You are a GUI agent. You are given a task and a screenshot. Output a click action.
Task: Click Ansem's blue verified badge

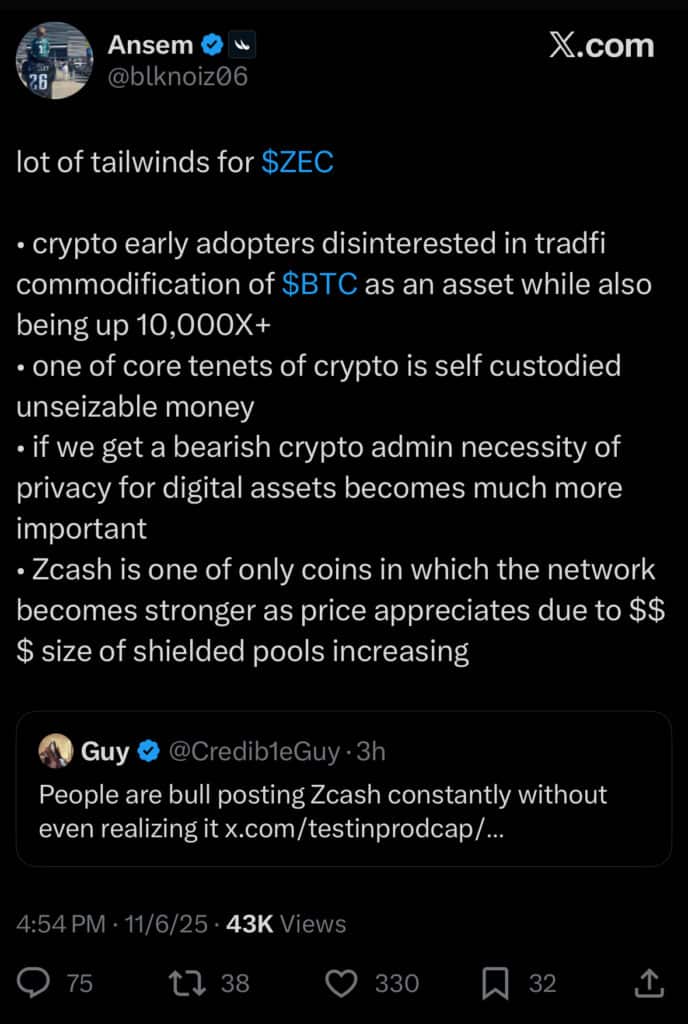pyautogui.click(x=211, y=44)
